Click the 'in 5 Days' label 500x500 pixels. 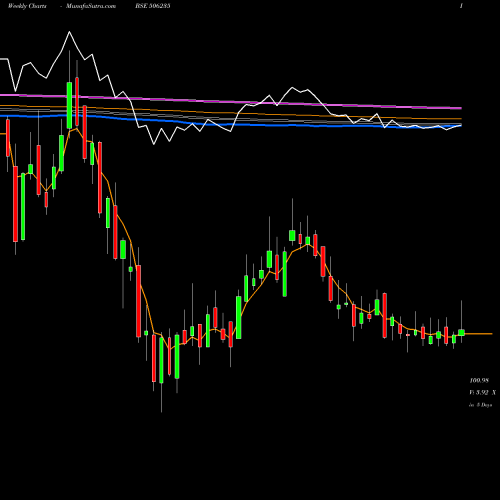(480, 405)
